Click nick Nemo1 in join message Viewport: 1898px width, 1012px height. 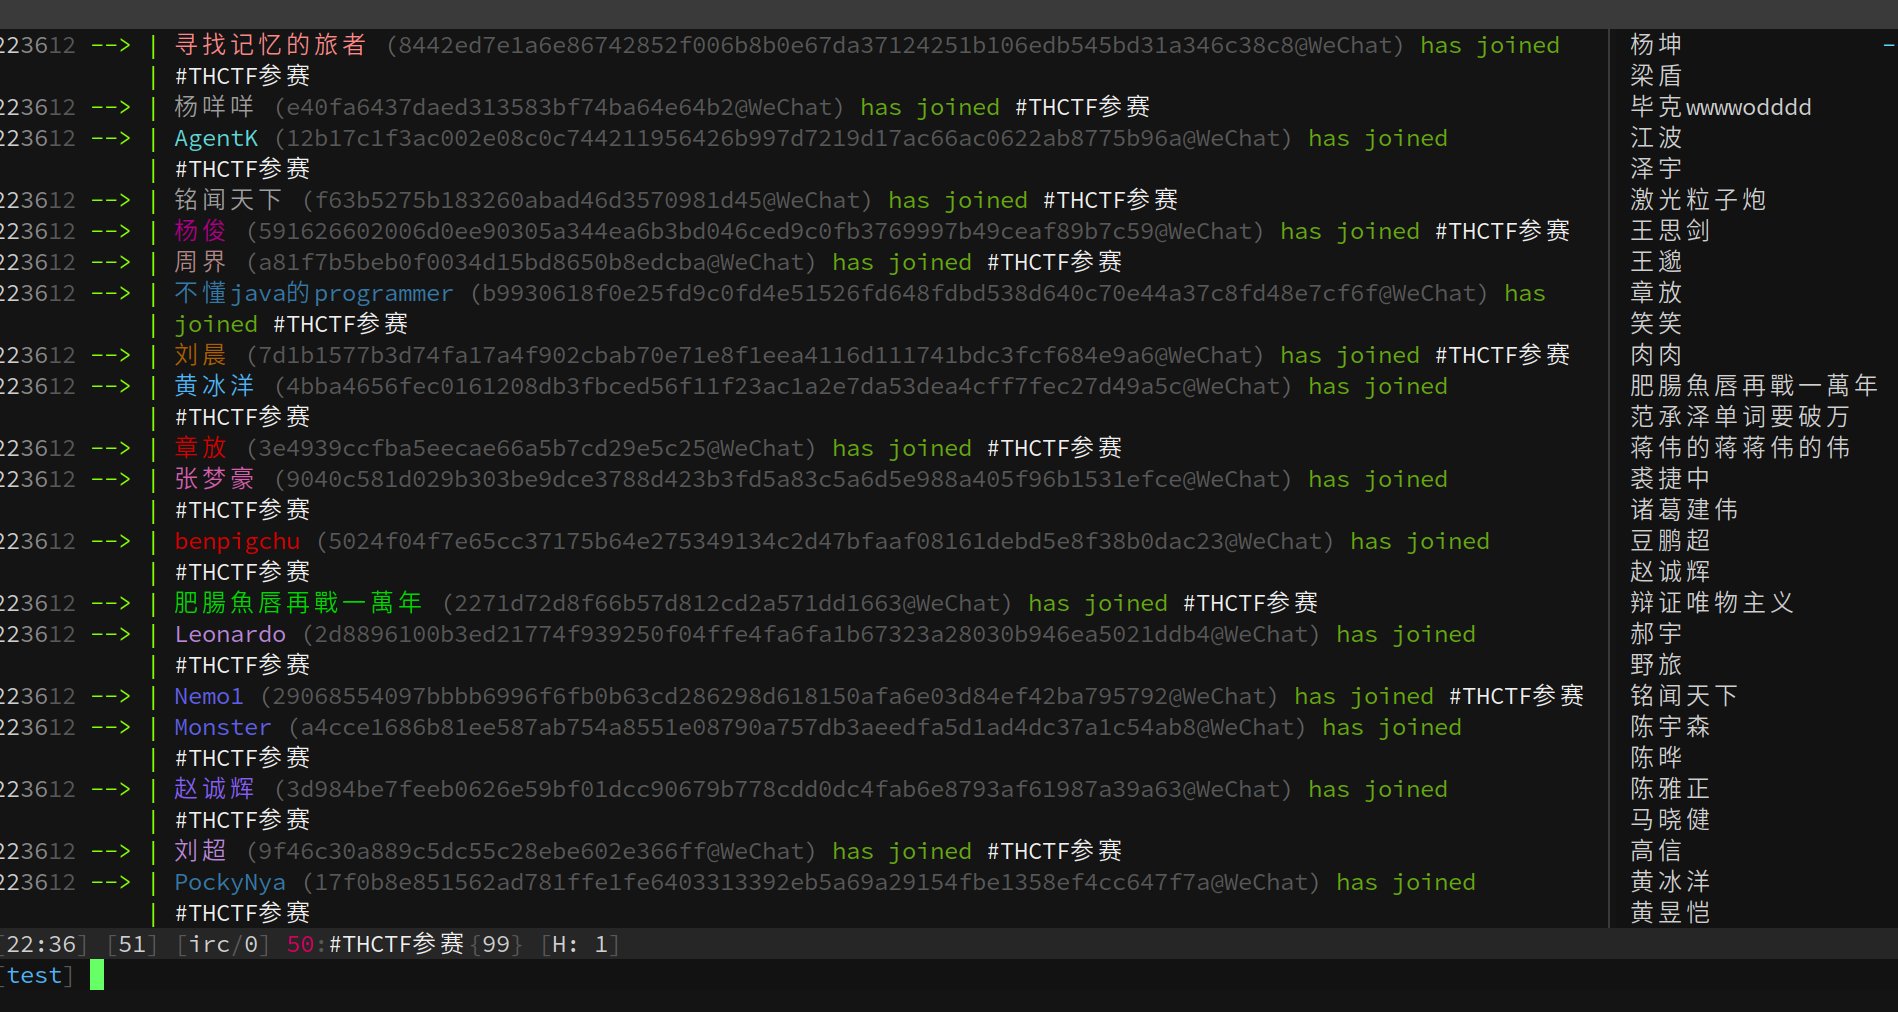(208, 696)
